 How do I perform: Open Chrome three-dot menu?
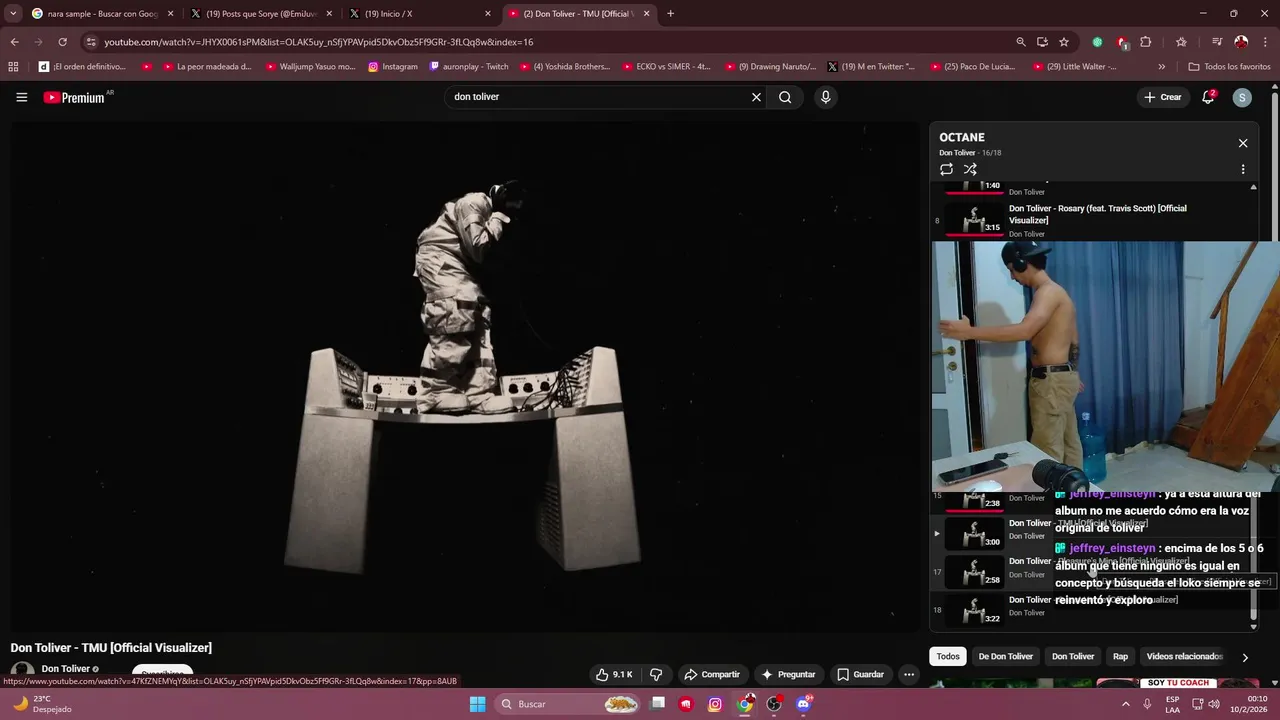point(1265,42)
